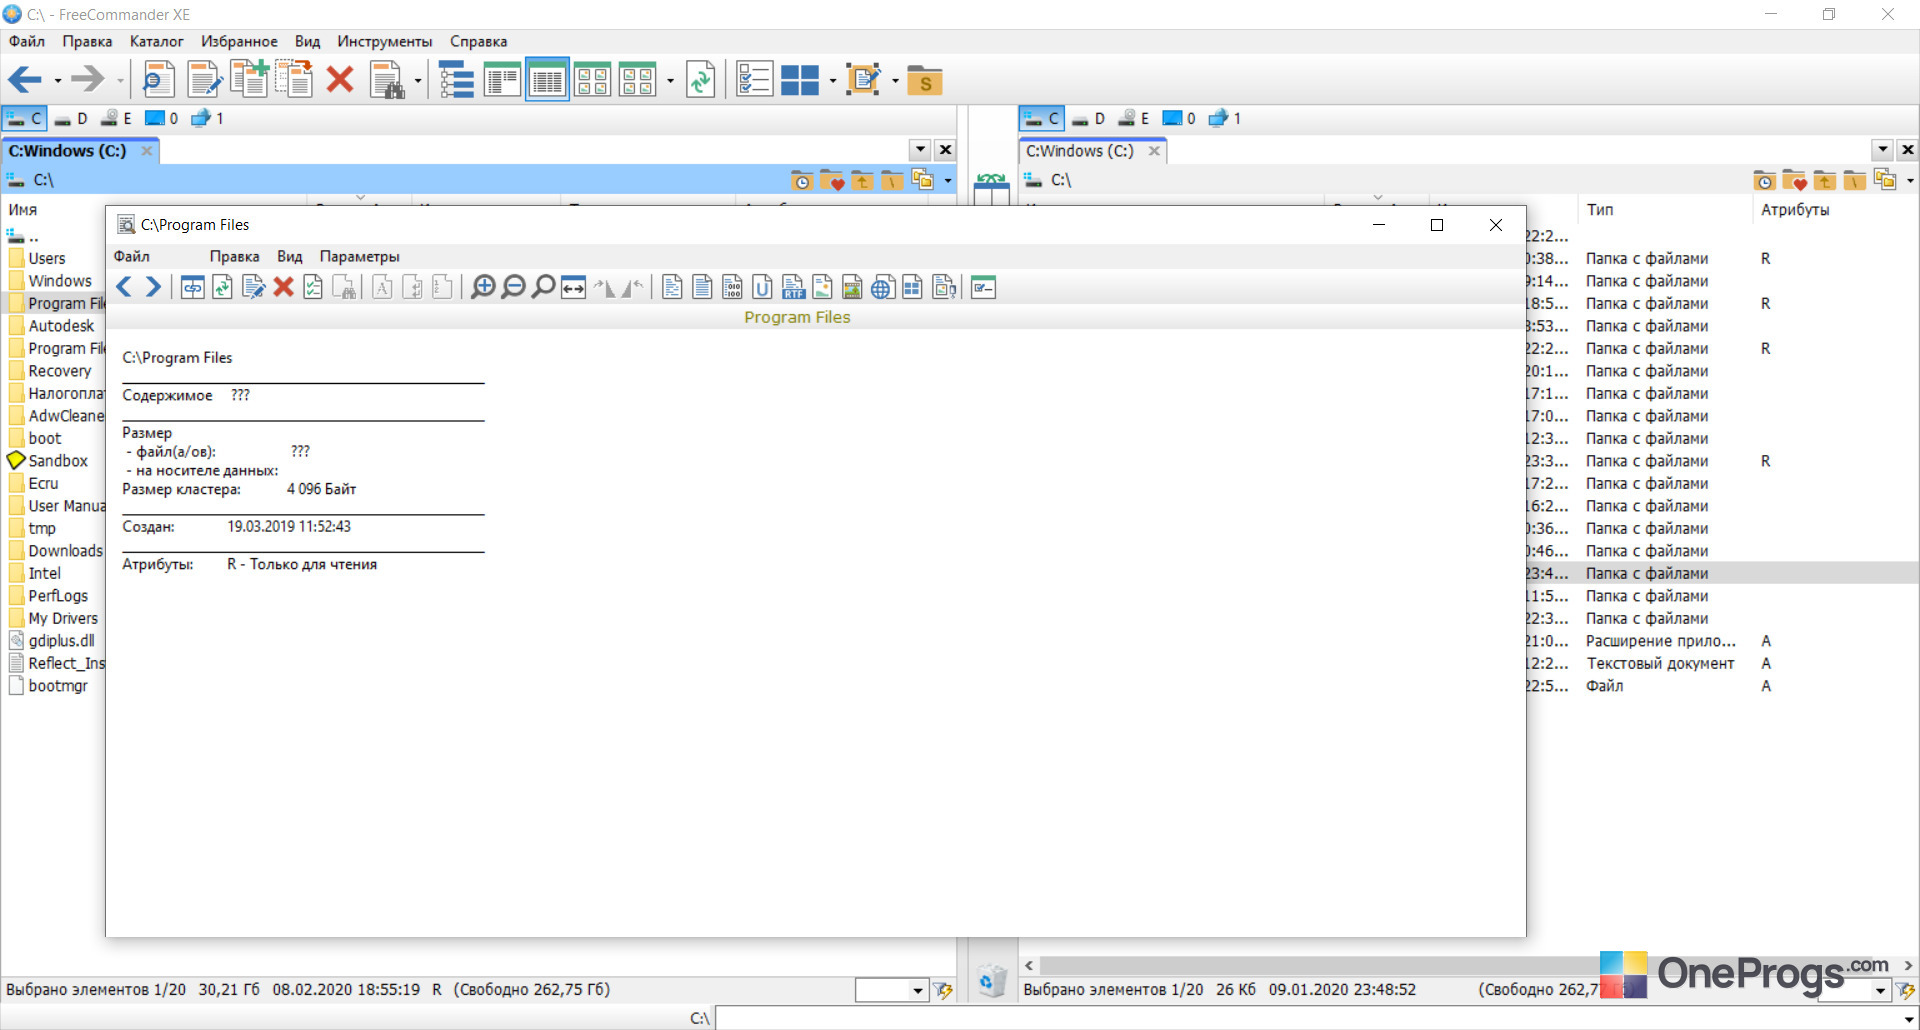Screen dimensions: 1920x1030
Task: Open the view modes dropdown arrow
Action: [x=670, y=81]
